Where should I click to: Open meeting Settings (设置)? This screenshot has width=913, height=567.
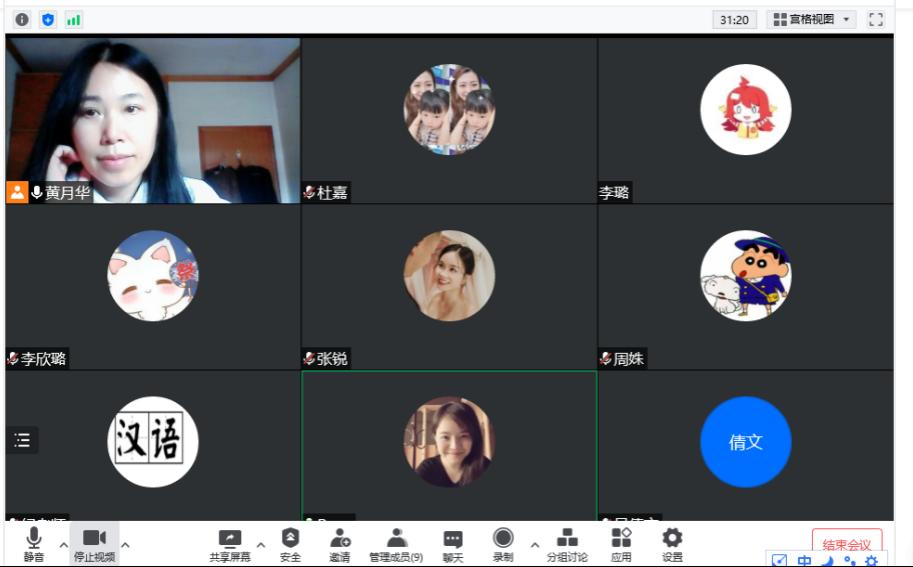(x=672, y=544)
